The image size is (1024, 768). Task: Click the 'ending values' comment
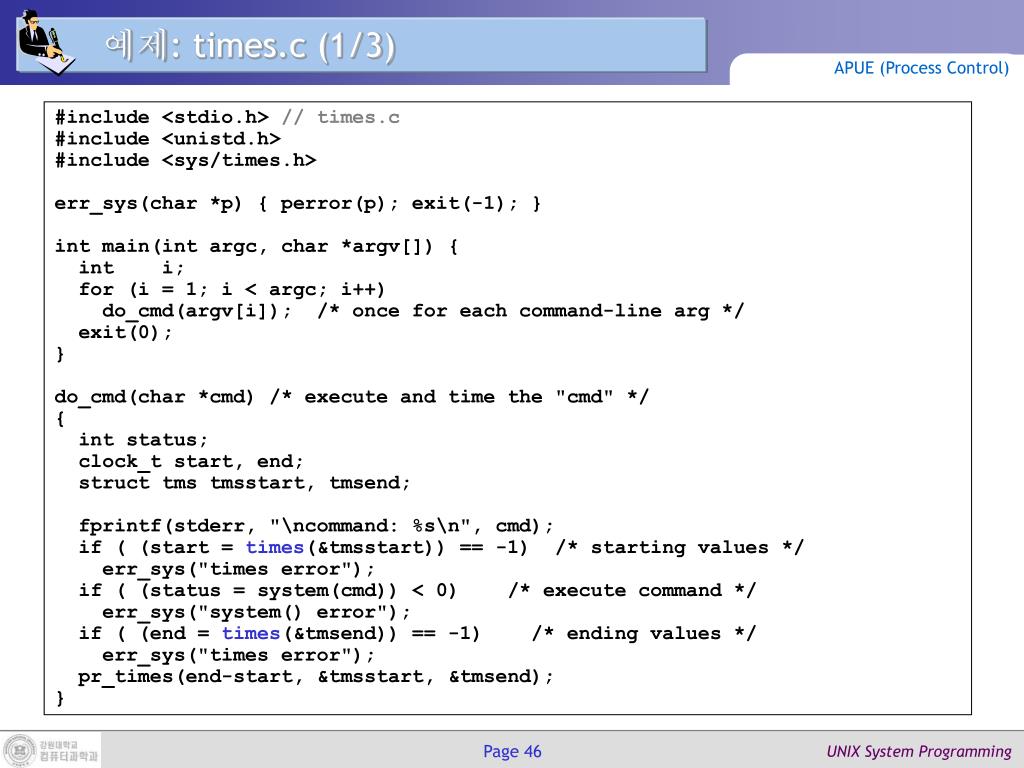click(644, 633)
